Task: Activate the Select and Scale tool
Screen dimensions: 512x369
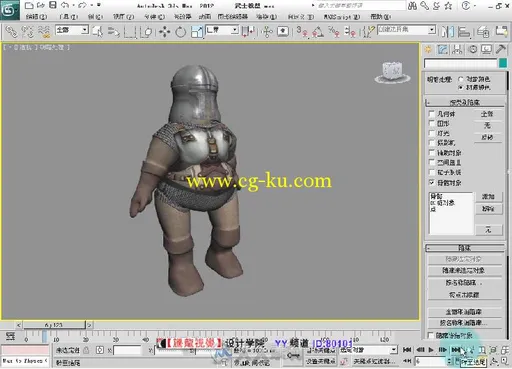Action: coord(197,32)
